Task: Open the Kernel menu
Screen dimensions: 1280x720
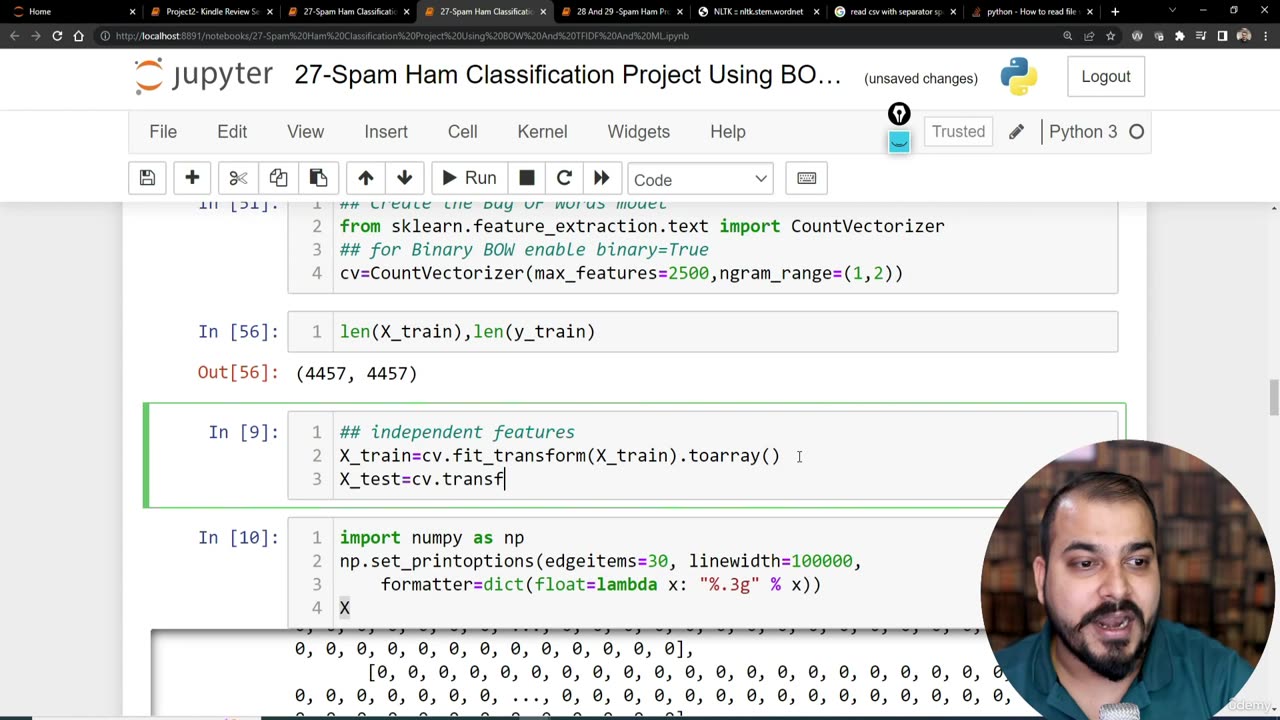Action: 542,131
